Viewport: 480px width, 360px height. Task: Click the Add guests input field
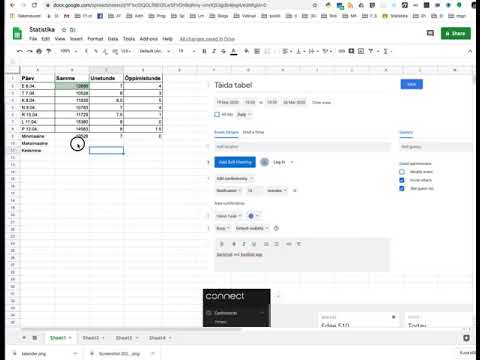pyautogui.click(x=436, y=147)
